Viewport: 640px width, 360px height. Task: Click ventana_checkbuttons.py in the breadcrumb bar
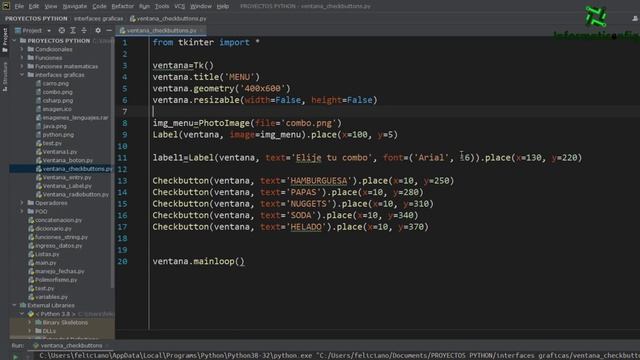tap(168, 19)
